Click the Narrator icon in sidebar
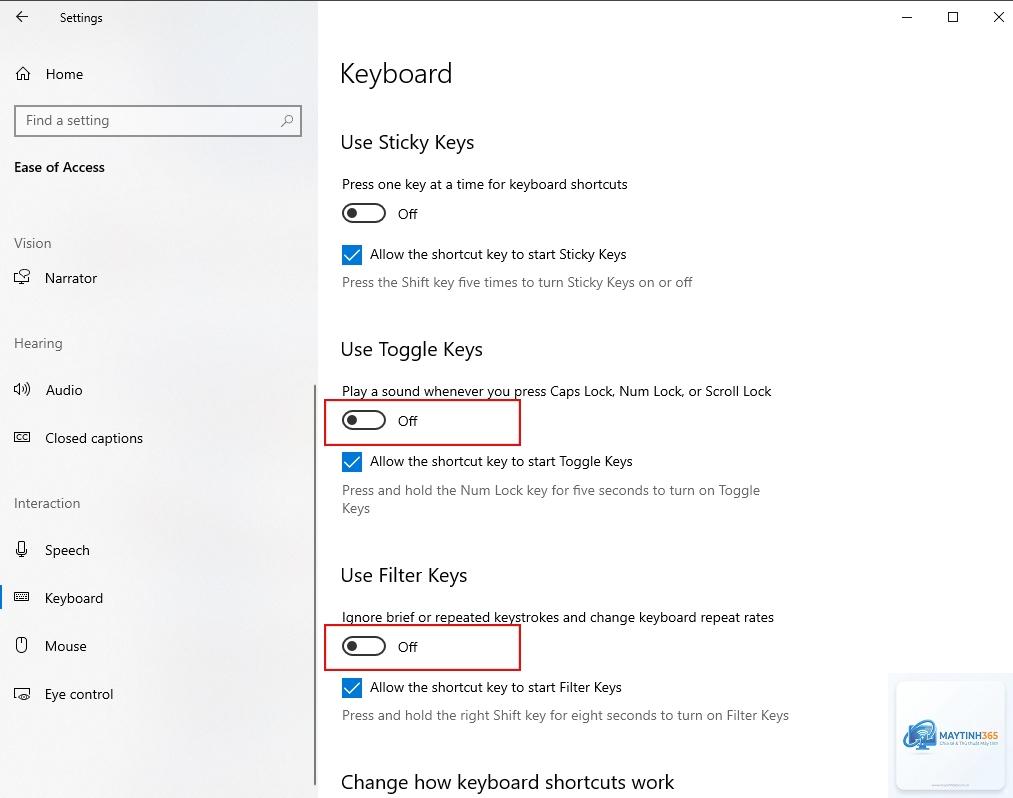Image resolution: width=1013 pixels, height=798 pixels. click(22, 277)
